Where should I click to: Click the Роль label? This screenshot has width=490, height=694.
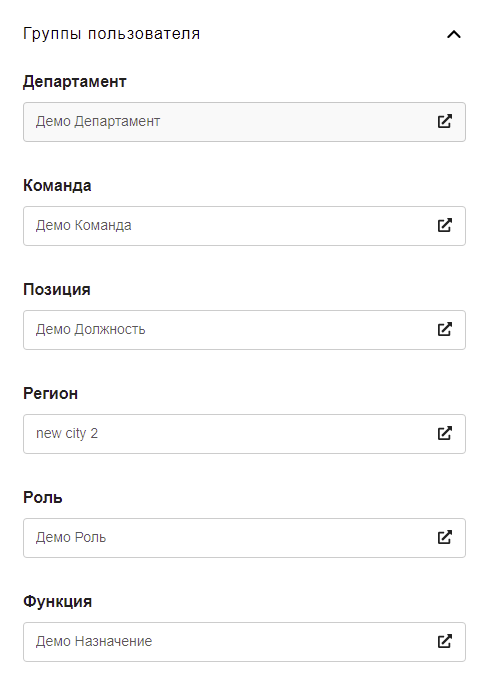point(42,497)
